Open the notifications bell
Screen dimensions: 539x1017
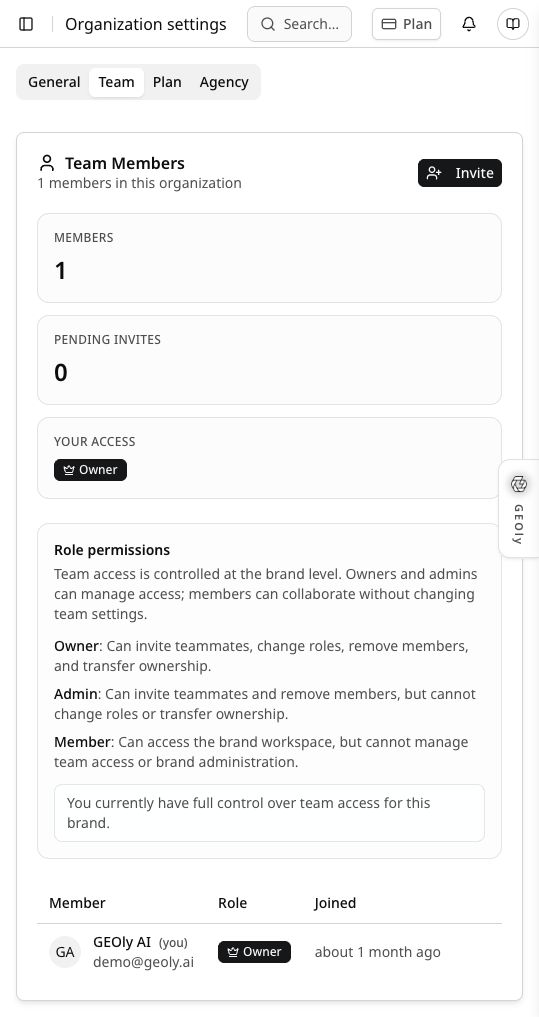tap(469, 24)
